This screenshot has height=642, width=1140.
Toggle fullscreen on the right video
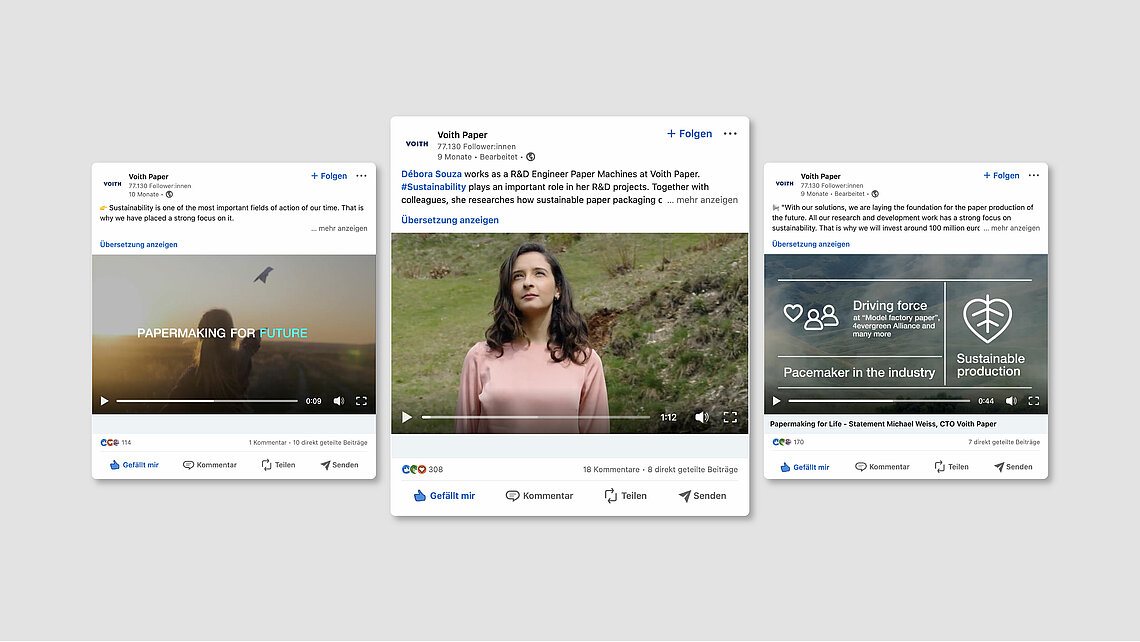[x=1033, y=401]
